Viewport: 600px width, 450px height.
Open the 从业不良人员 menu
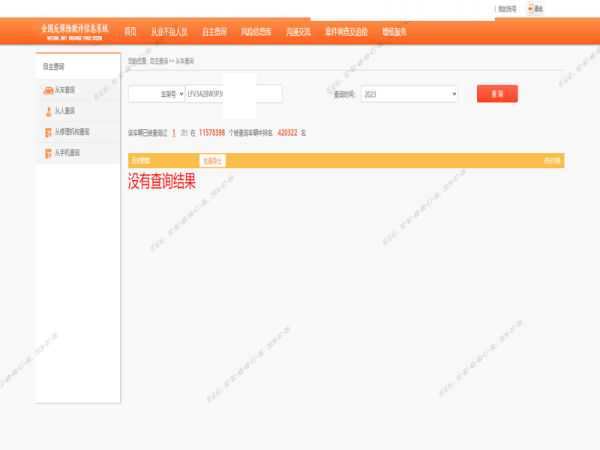pyautogui.click(x=169, y=32)
